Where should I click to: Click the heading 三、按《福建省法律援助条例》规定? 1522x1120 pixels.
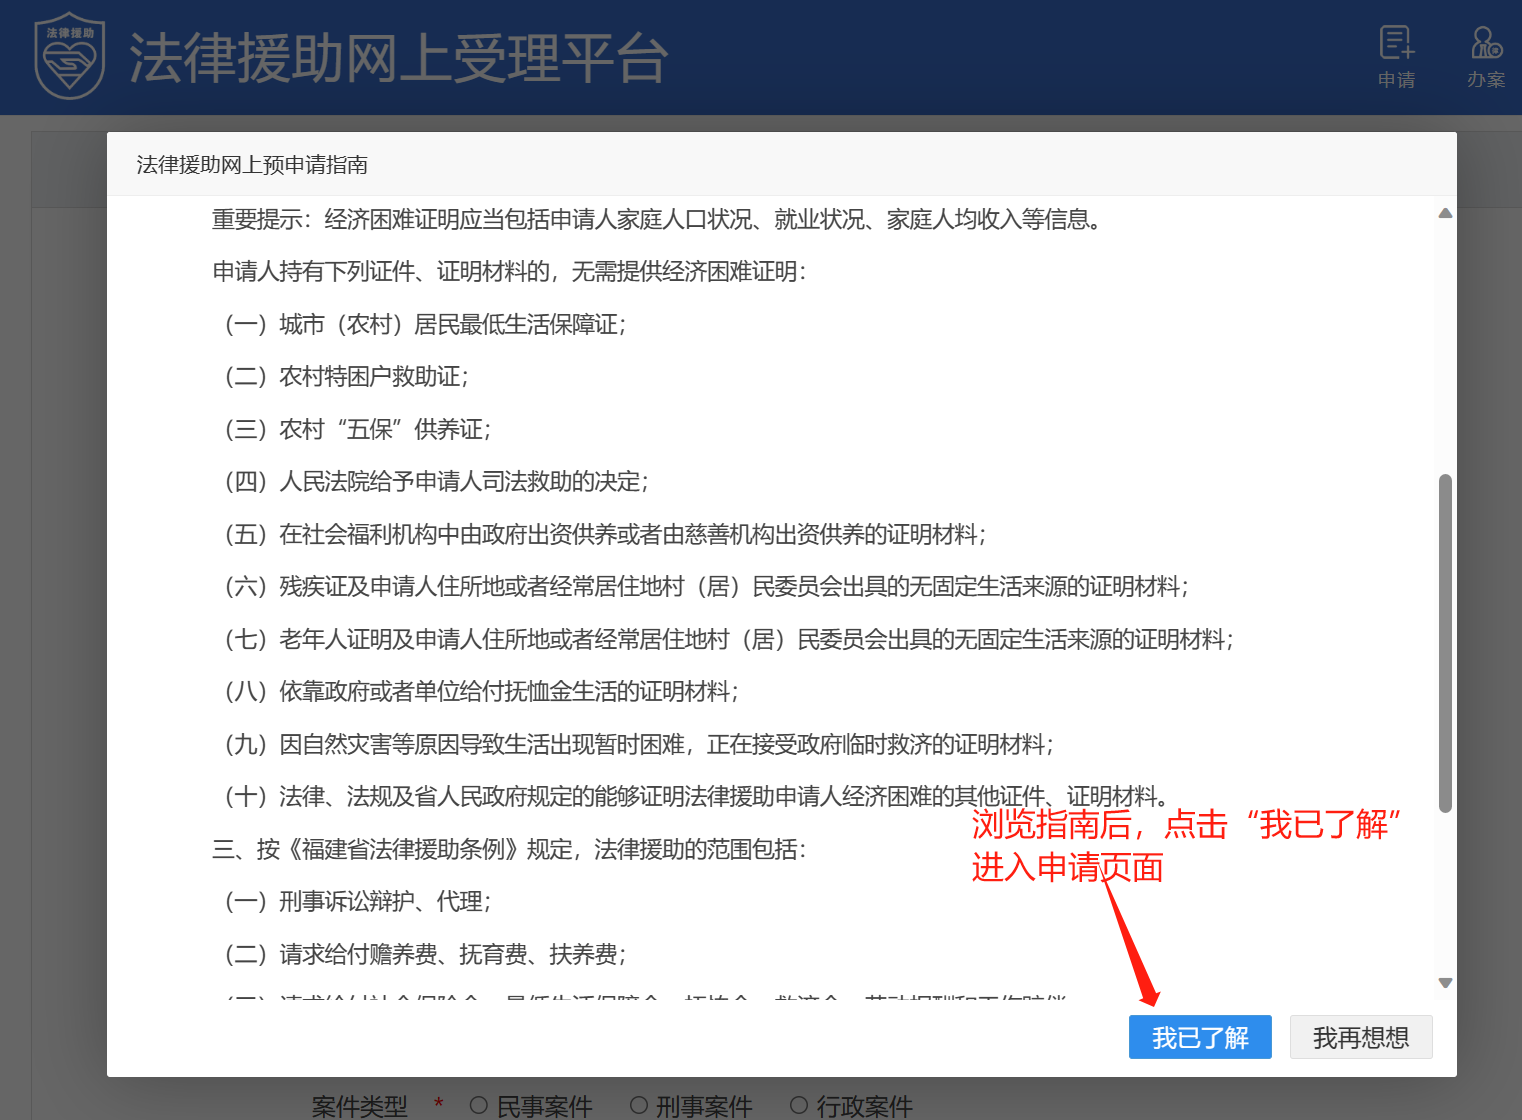[x=509, y=850]
